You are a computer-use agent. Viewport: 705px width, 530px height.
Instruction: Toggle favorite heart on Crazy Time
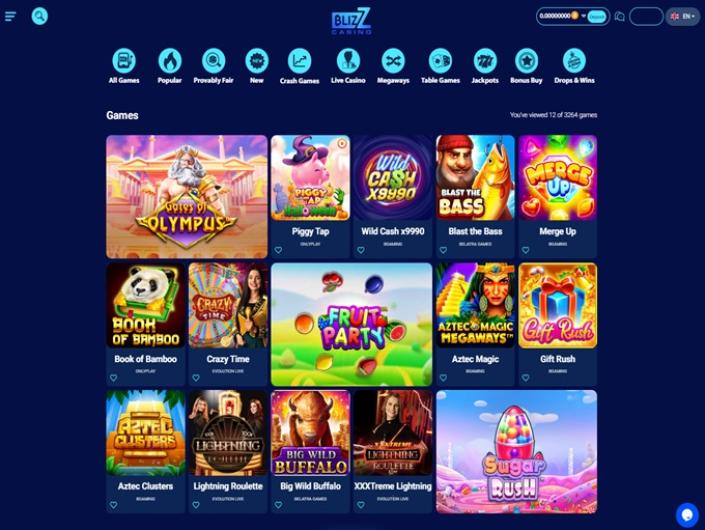click(x=196, y=378)
